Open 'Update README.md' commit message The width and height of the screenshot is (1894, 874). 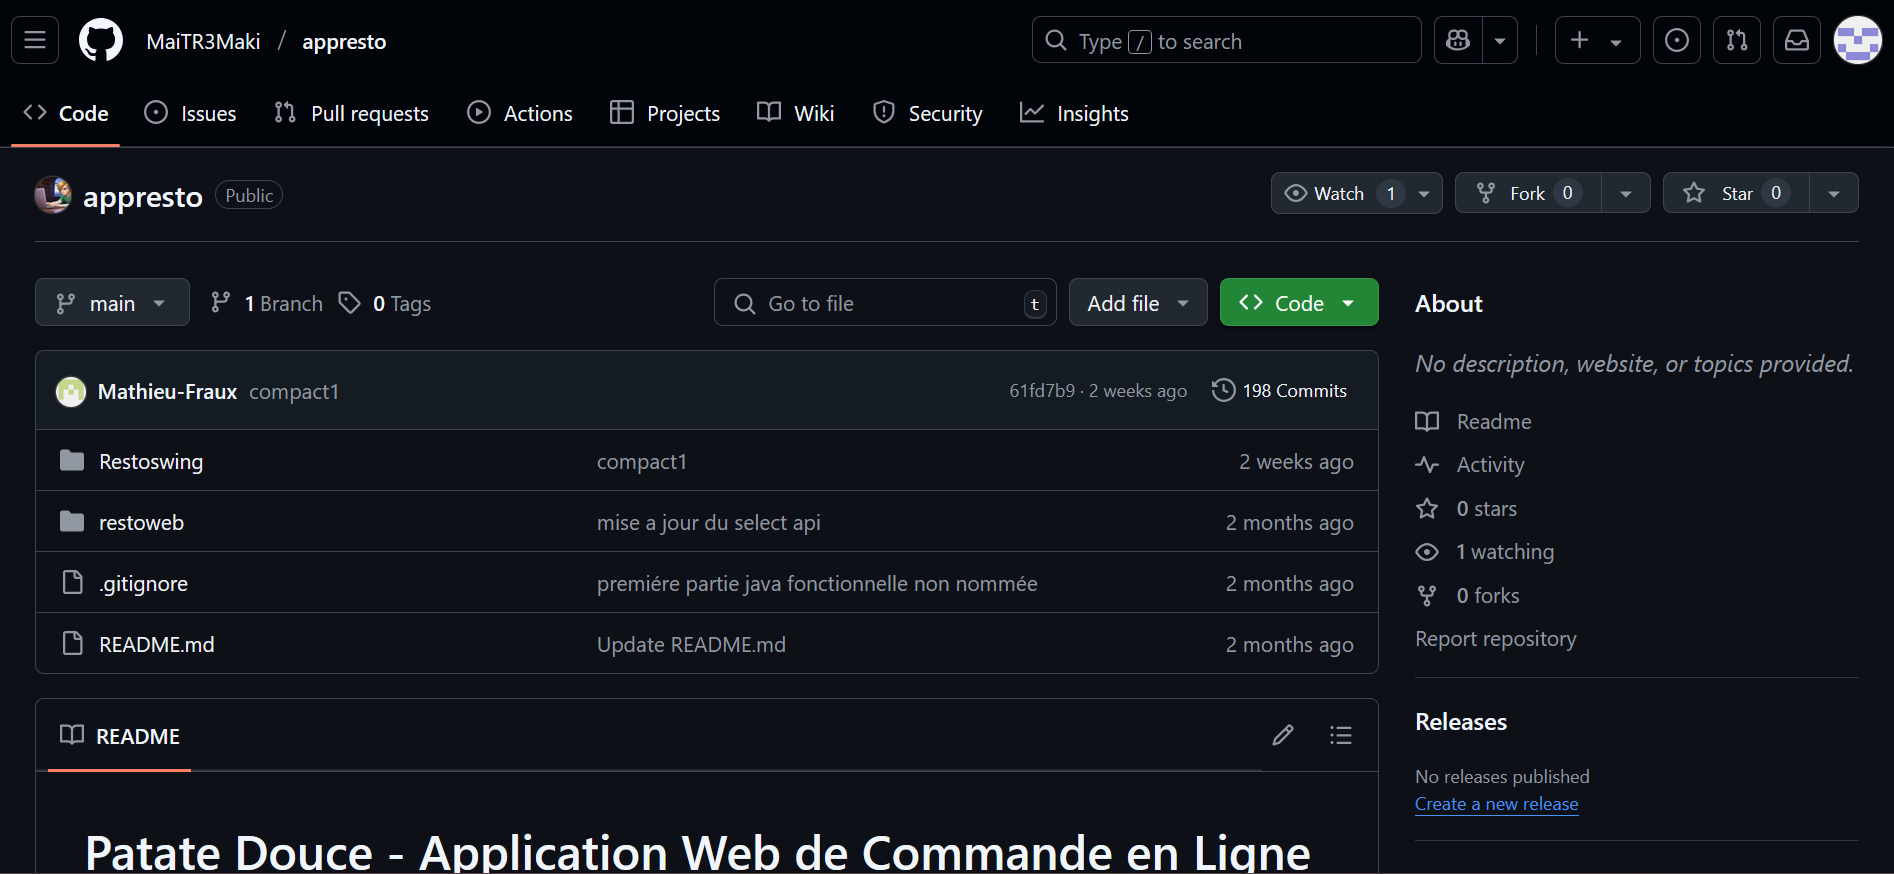pyautogui.click(x=691, y=644)
